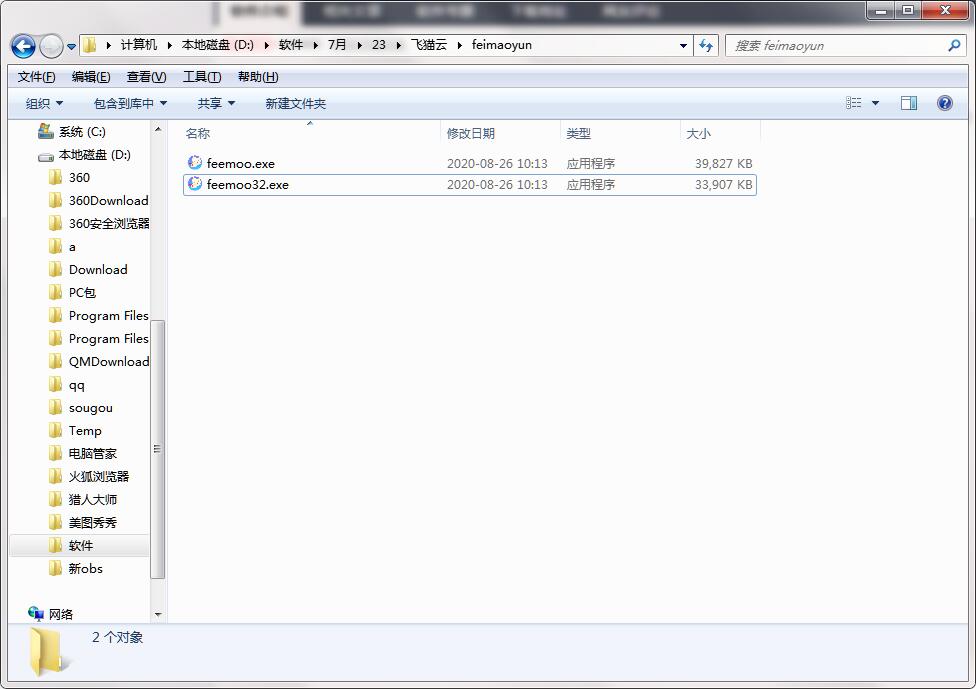Open the 360 folder in sidebar
The height and width of the screenshot is (689, 976).
coord(79,177)
